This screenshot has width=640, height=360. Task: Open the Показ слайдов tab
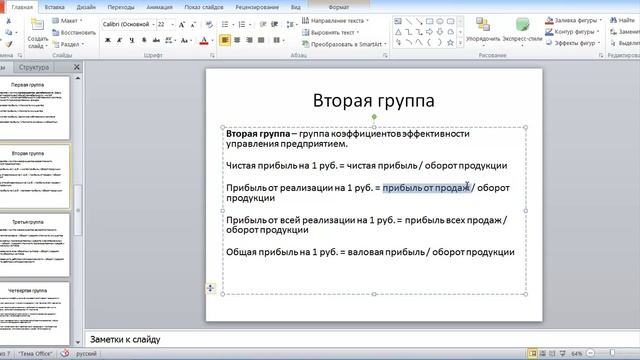click(204, 7)
